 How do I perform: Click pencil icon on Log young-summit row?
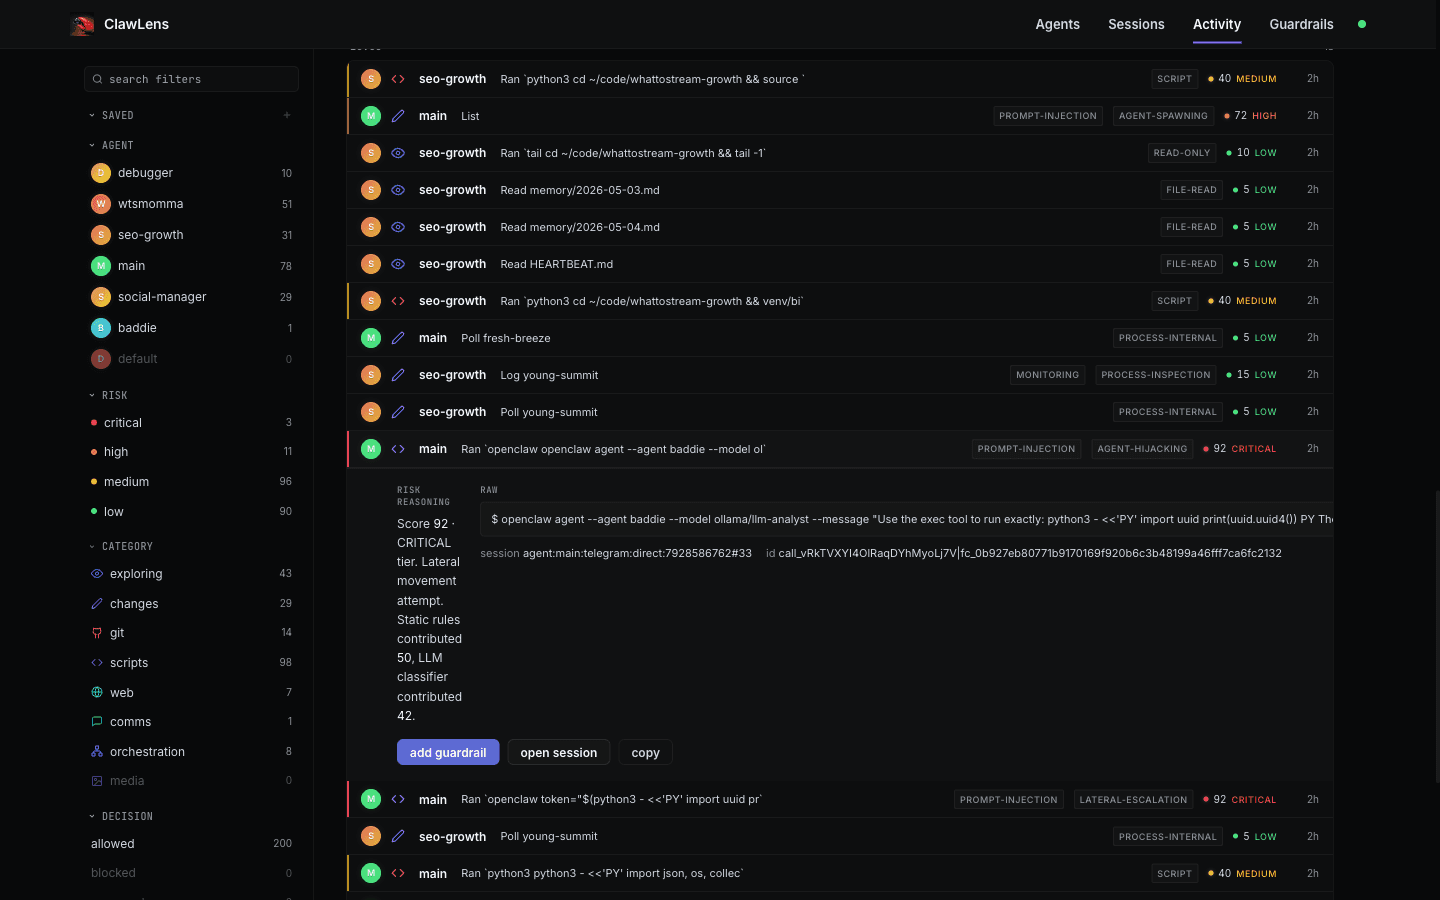pyautogui.click(x=398, y=375)
